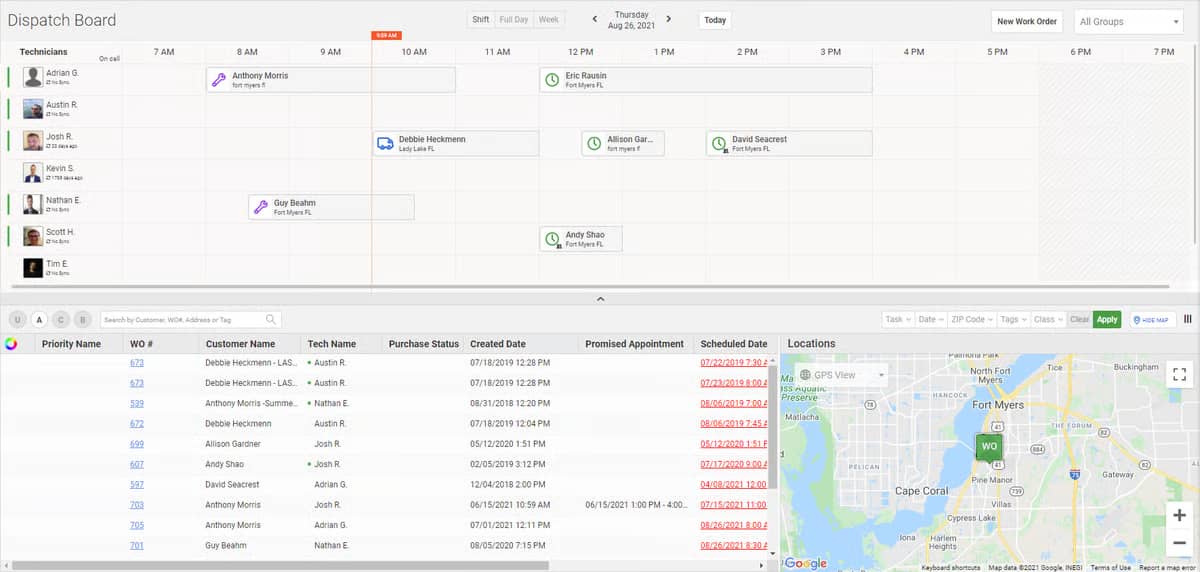Open scheduled date 08/26/2021 8:30 link
Viewport: 1200px width, 572px height.
tap(734, 546)
